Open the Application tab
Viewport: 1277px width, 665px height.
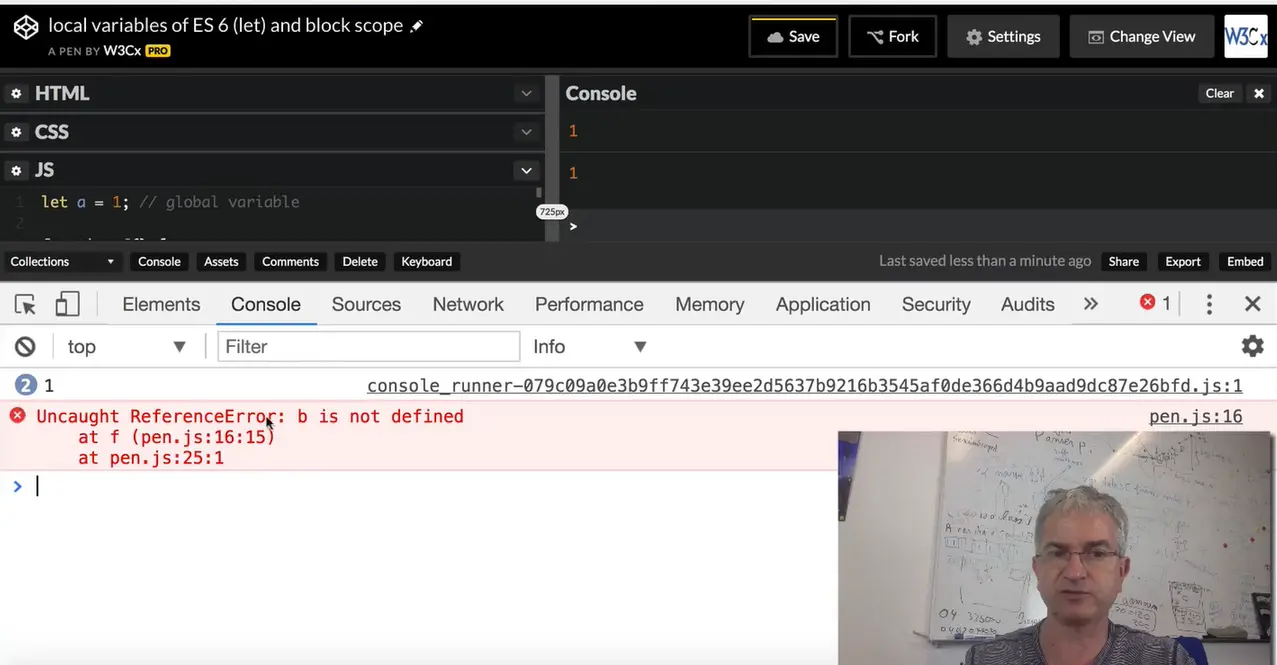pos(823,304)
